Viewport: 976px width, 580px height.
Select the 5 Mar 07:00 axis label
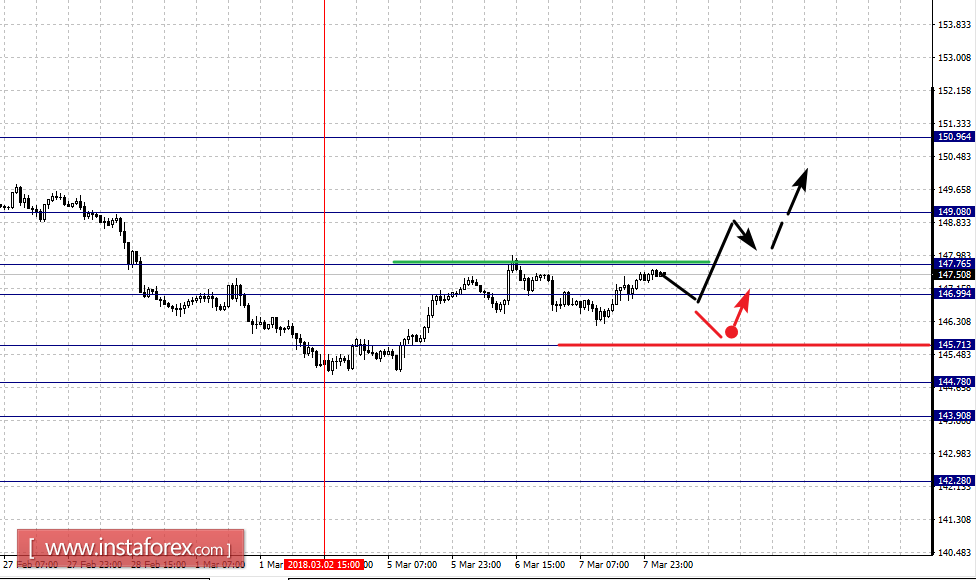coord(410,564)
